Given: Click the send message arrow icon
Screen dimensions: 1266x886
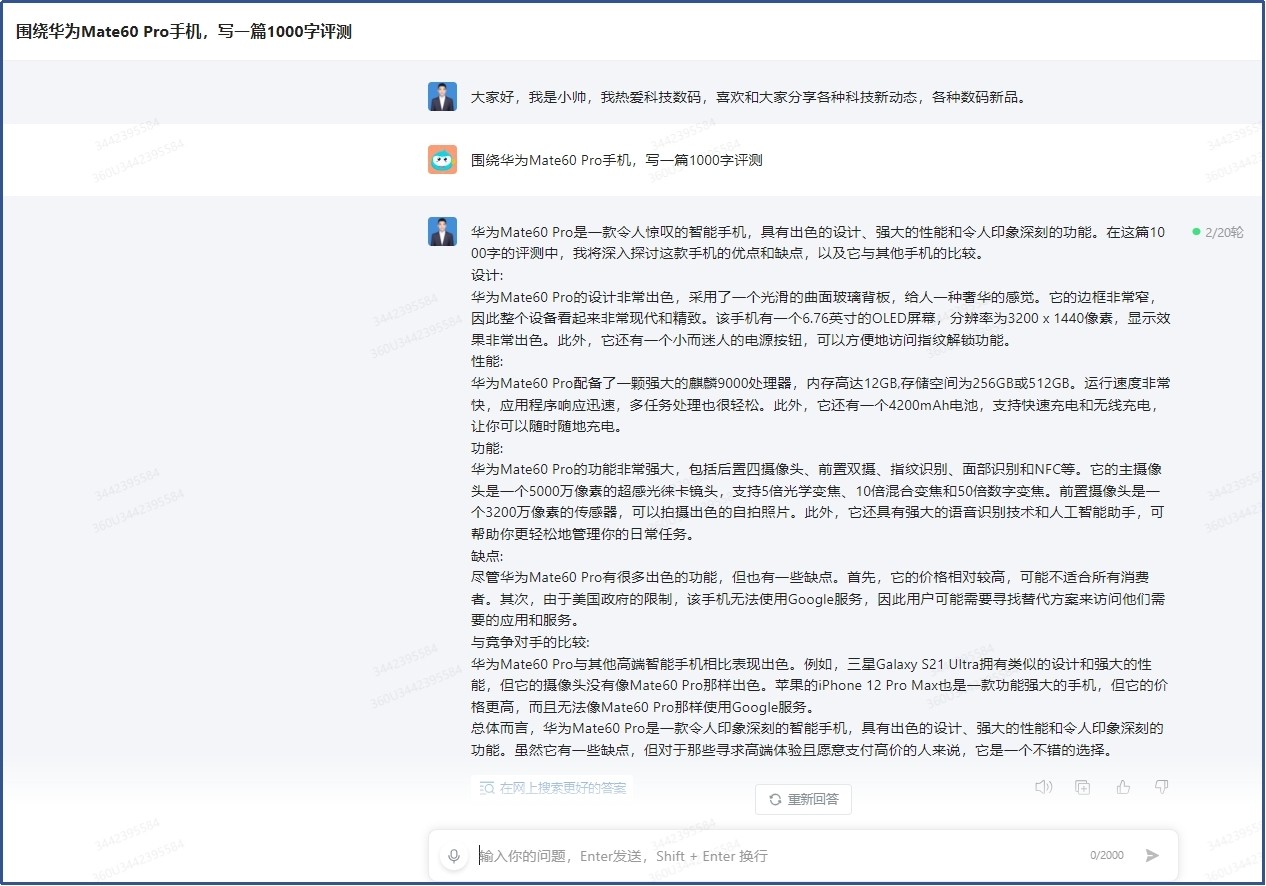Looking at the screenshot, I should [1152, 856].
